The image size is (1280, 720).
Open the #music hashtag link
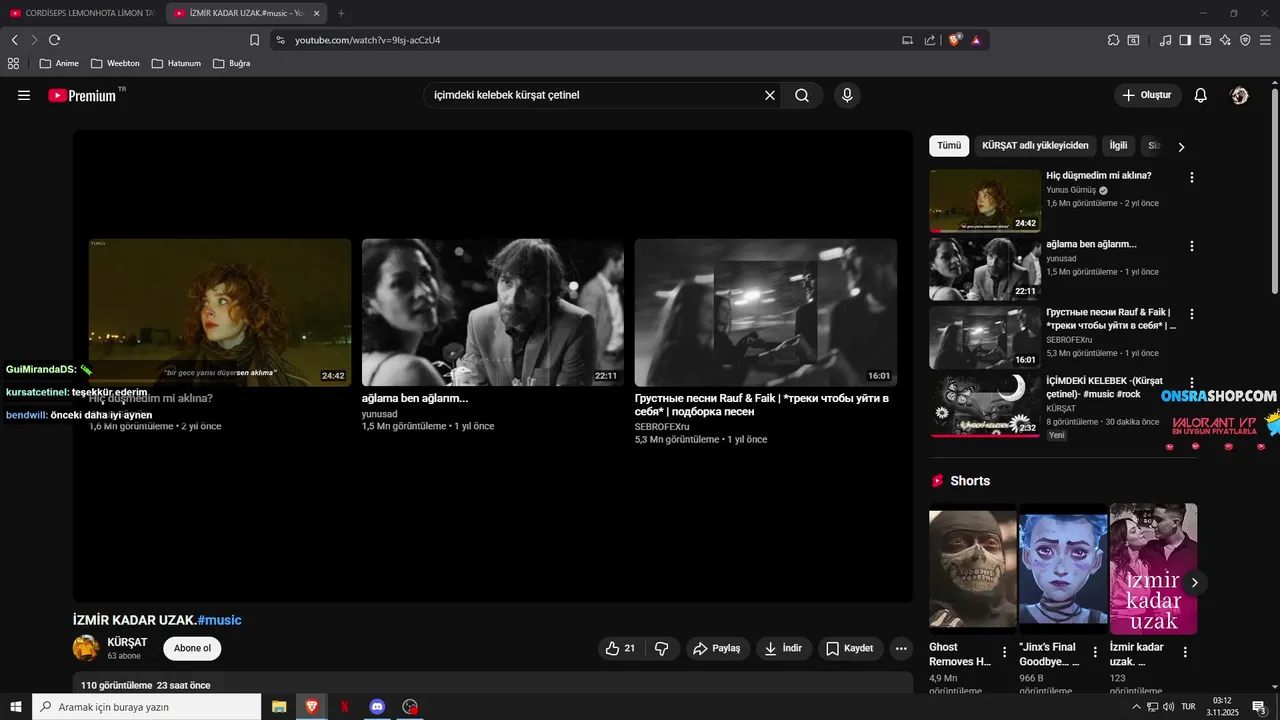tap(219, 620)
